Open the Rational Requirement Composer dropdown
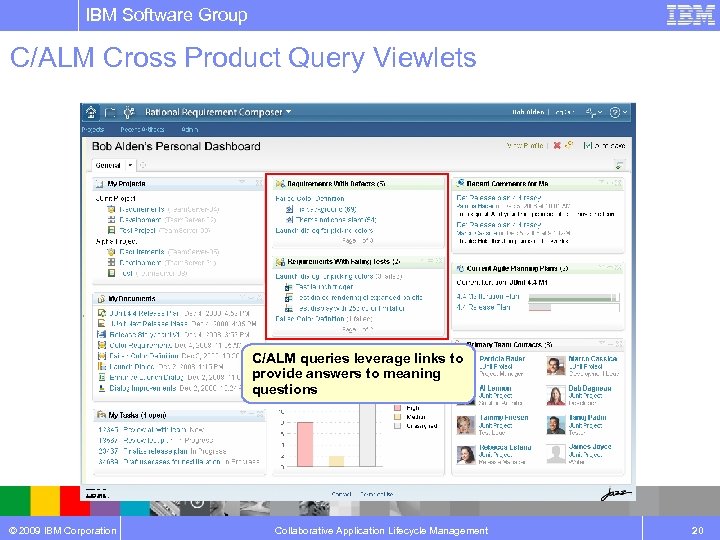The height and width of the screenshot is (540, 720). 218,112
